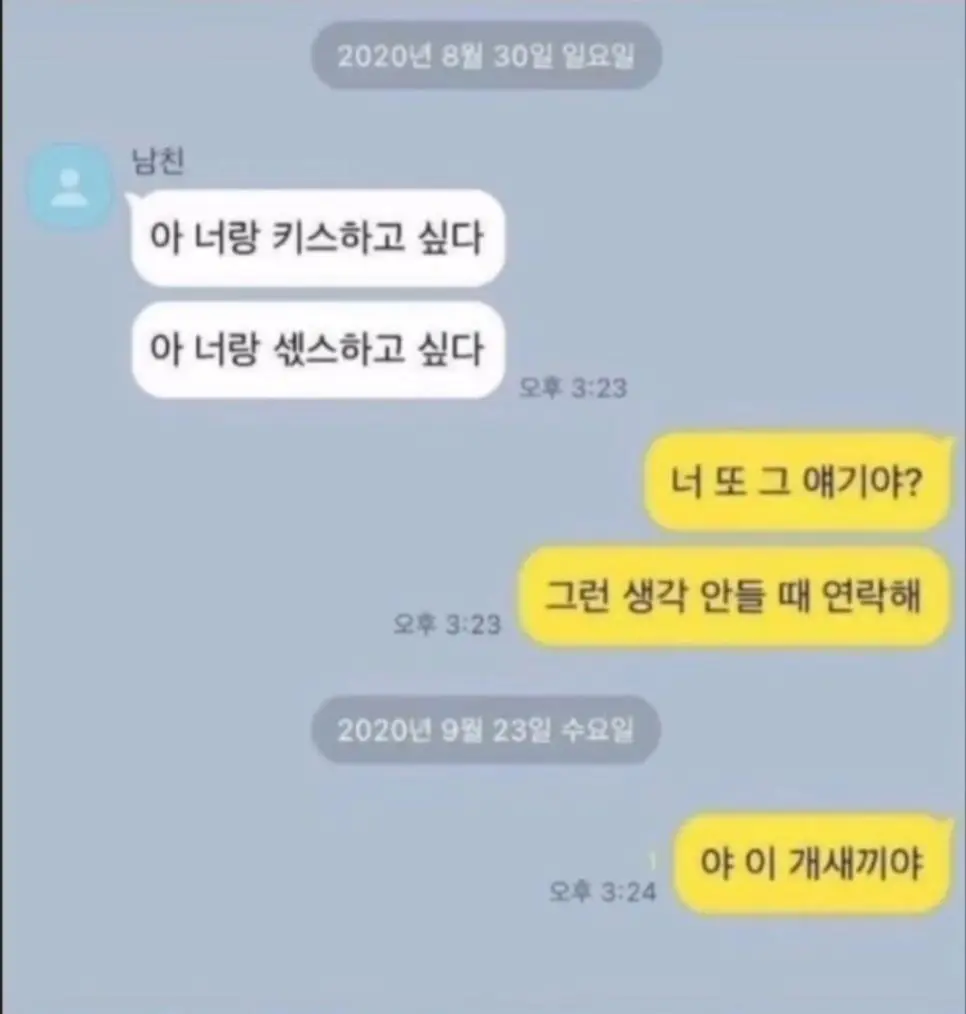
Task: Tap the word 개새끼야 in the last message
Action: [856, 863]
